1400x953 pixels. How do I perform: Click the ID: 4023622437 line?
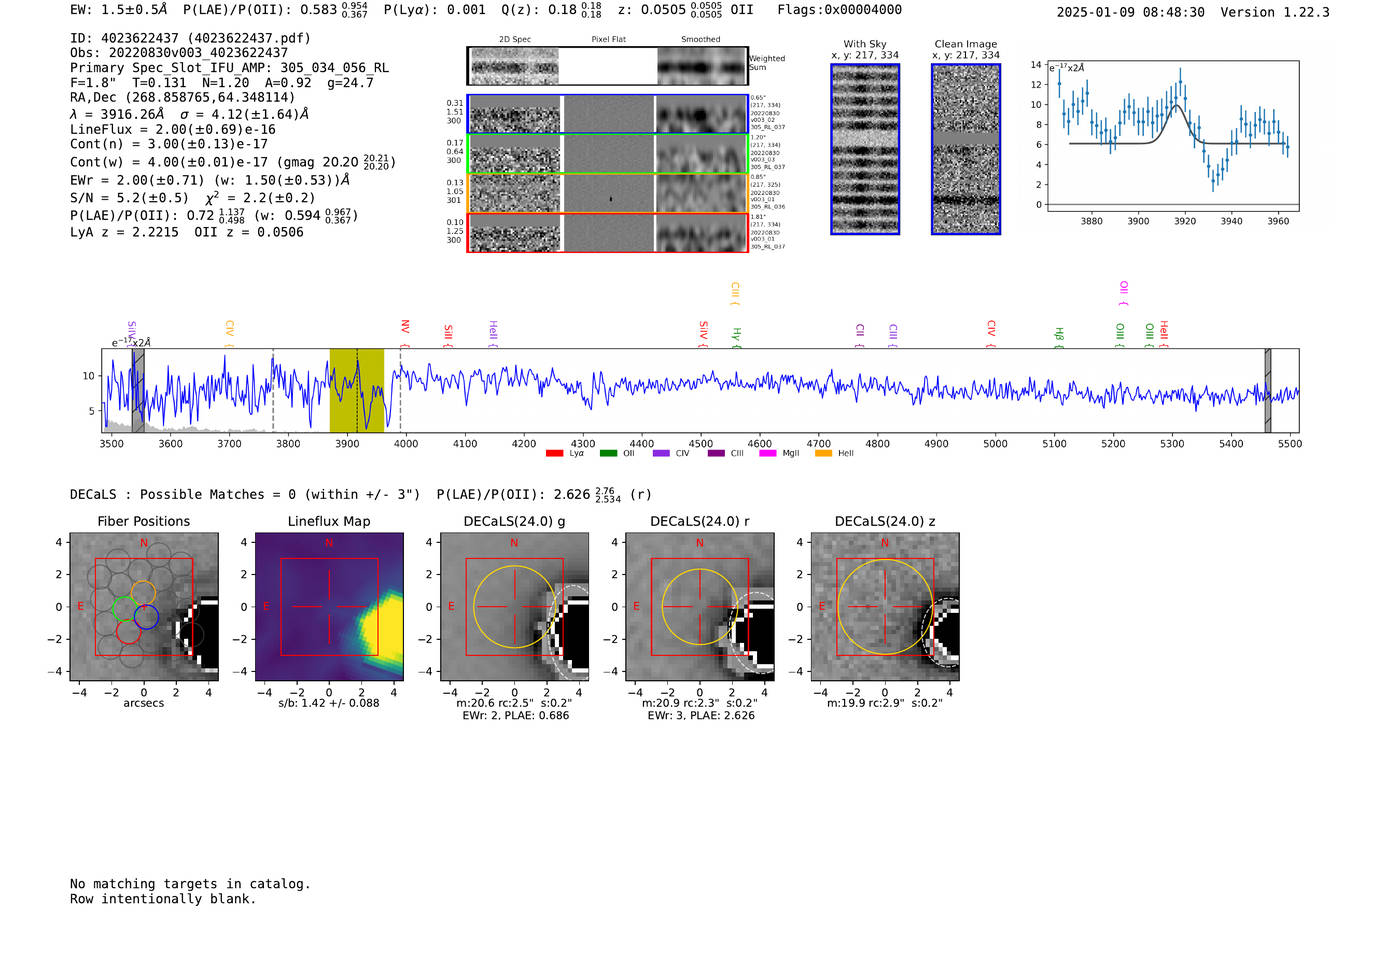point(190,38)
